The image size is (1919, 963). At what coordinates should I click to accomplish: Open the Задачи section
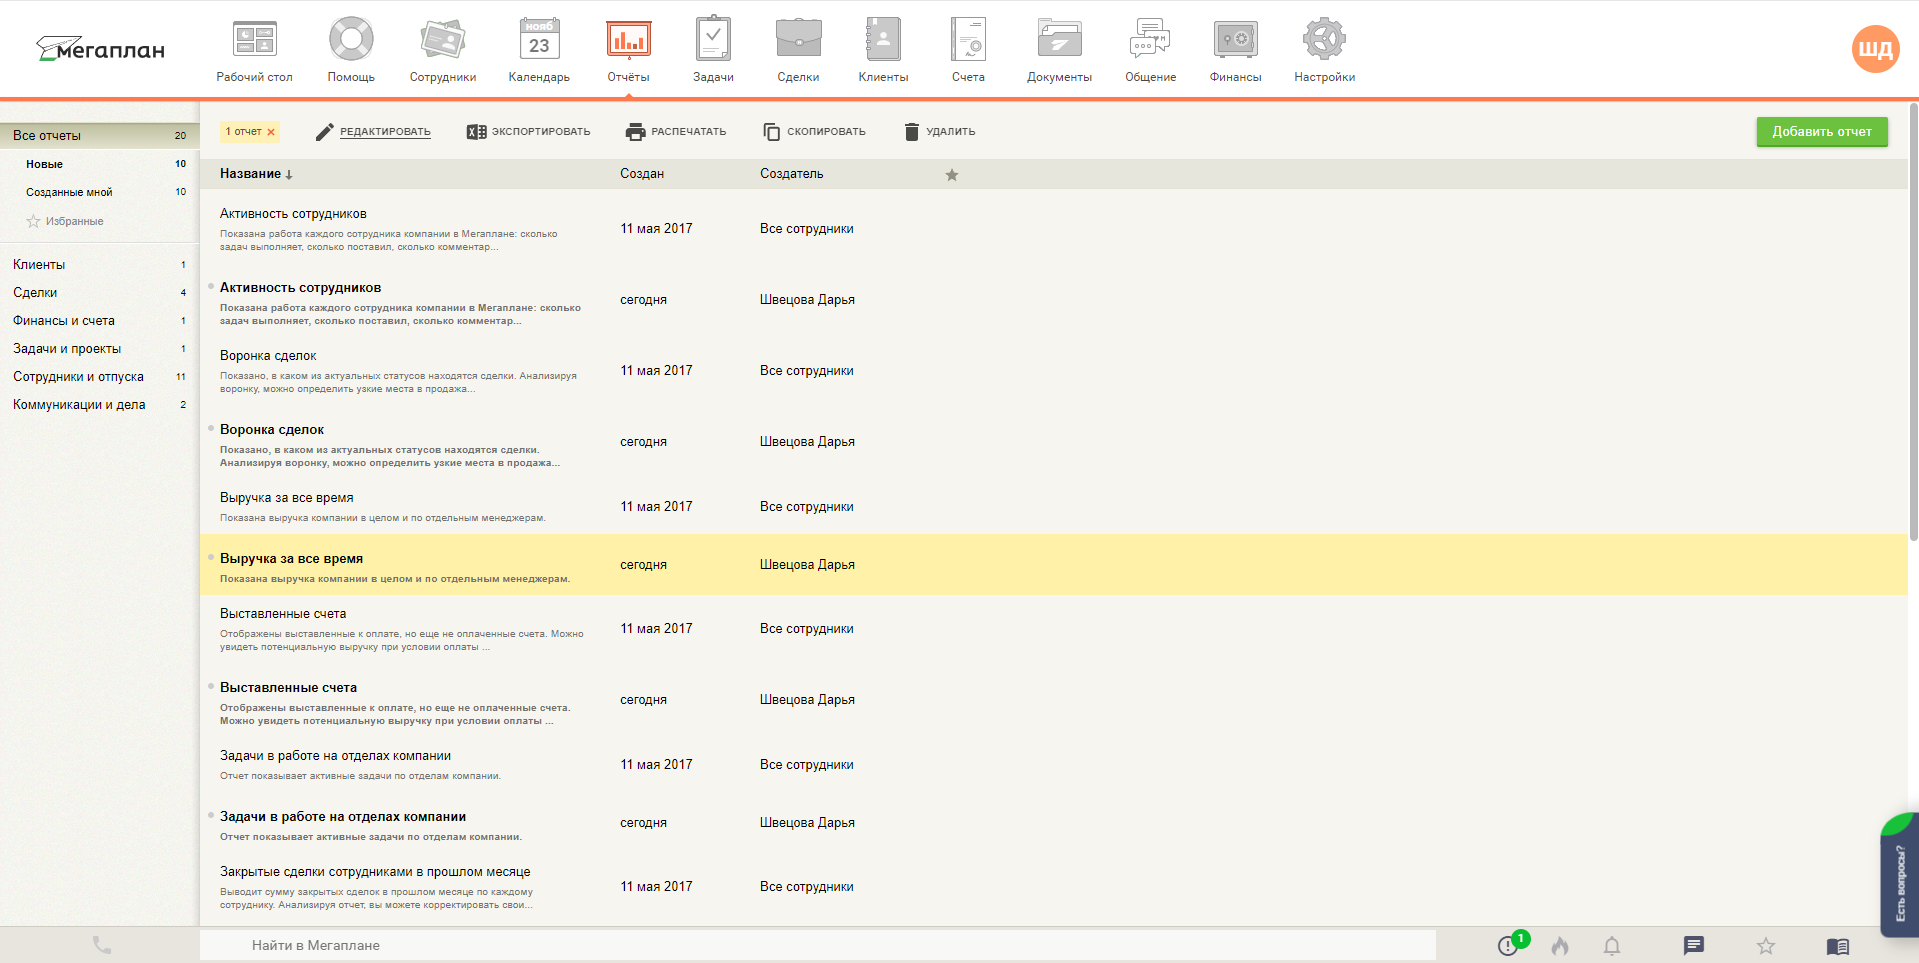713,49
